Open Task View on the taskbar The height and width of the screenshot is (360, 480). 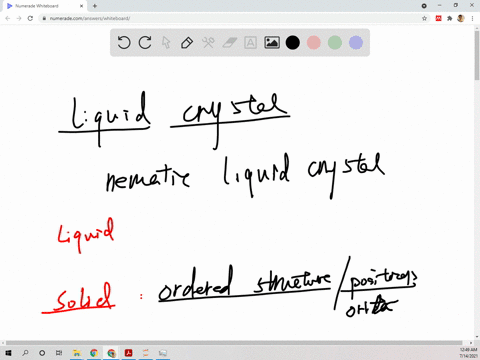click(x=59, y=353)
